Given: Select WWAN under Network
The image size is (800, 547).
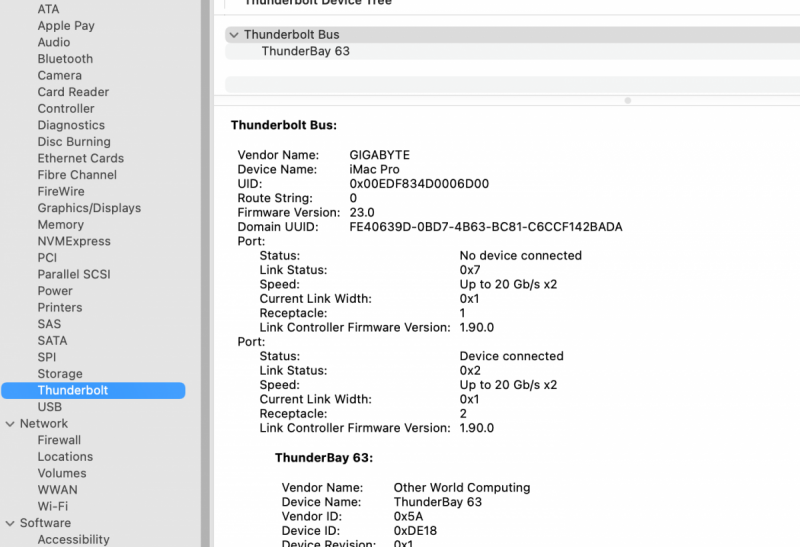Looking at the screenshot, I should click(58, 490).
